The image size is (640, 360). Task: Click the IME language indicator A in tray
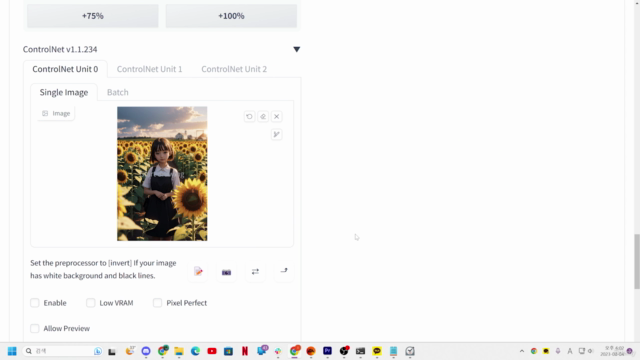[x=570, y=351]
